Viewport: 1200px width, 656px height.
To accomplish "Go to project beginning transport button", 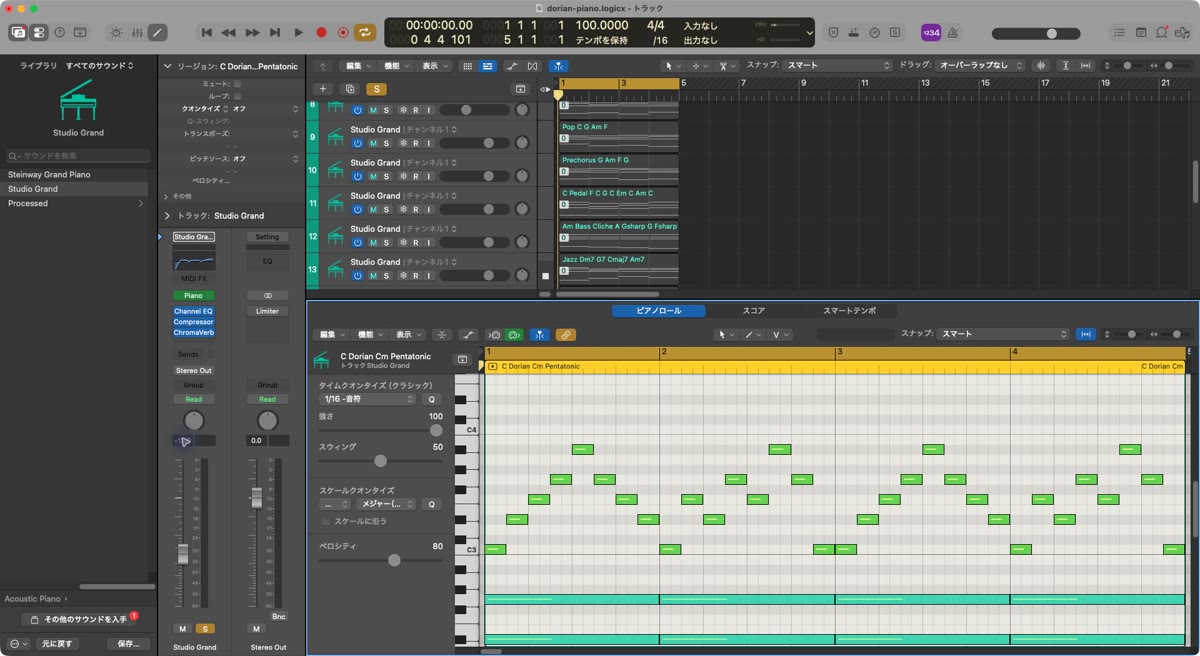I will [x=207, y=32].
